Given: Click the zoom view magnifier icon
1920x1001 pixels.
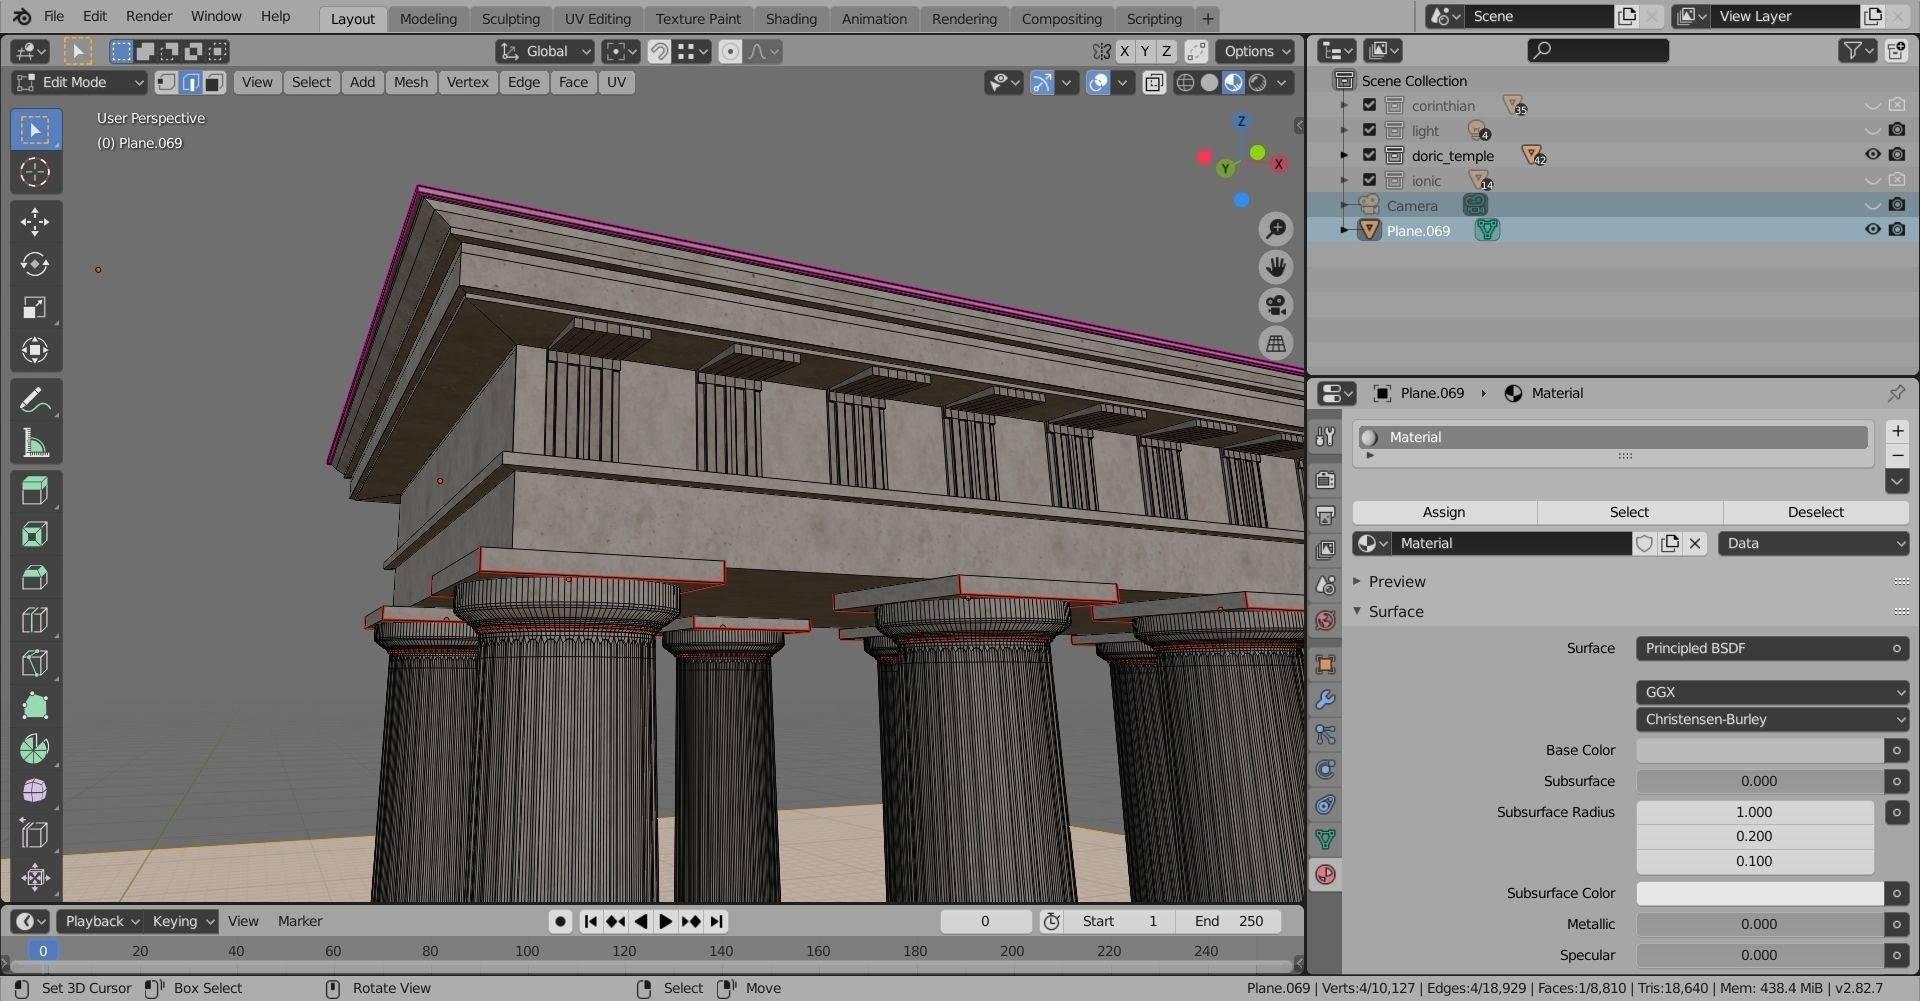Looking at the screenshot, I should coord(1276,229).
